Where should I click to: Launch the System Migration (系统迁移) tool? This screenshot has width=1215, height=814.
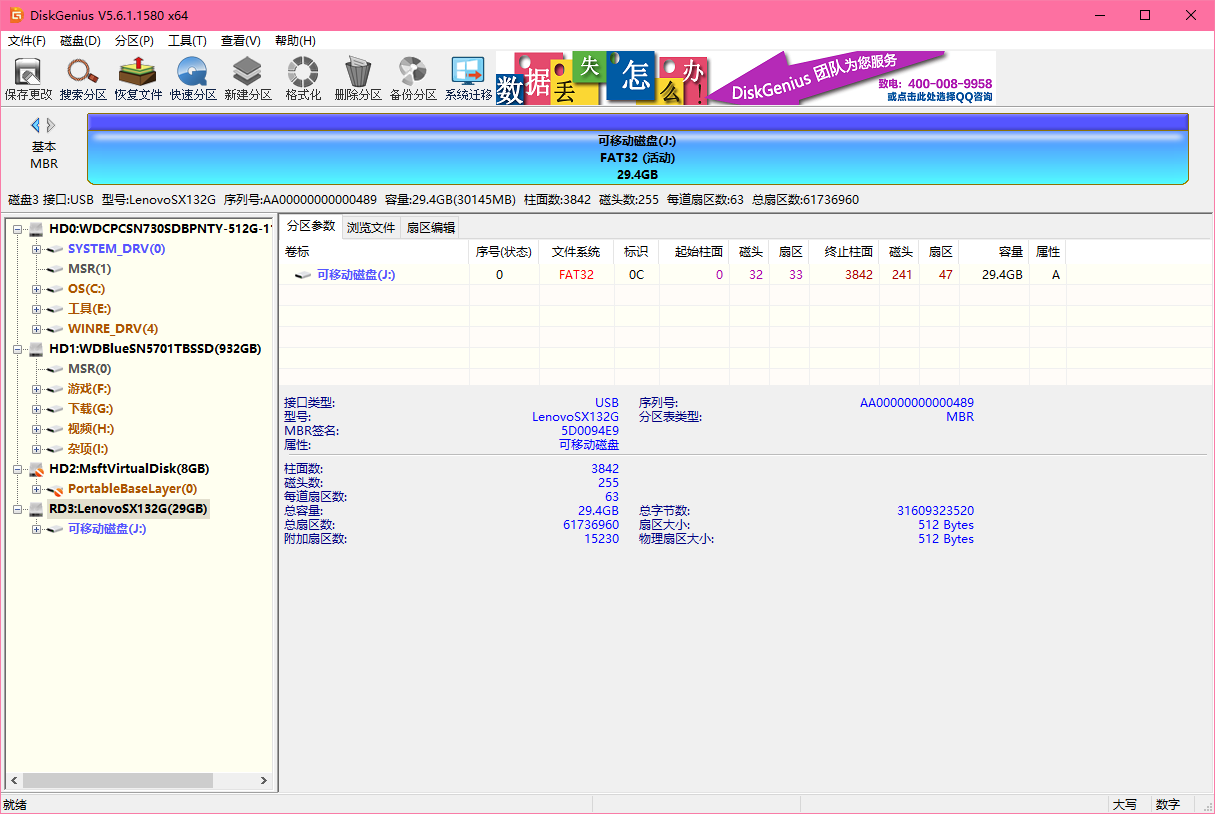coord(468,78)
